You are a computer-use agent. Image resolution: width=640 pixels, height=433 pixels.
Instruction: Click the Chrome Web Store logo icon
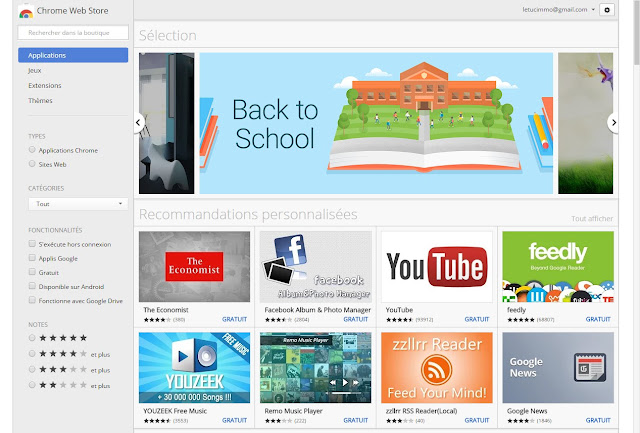(26, 11)
